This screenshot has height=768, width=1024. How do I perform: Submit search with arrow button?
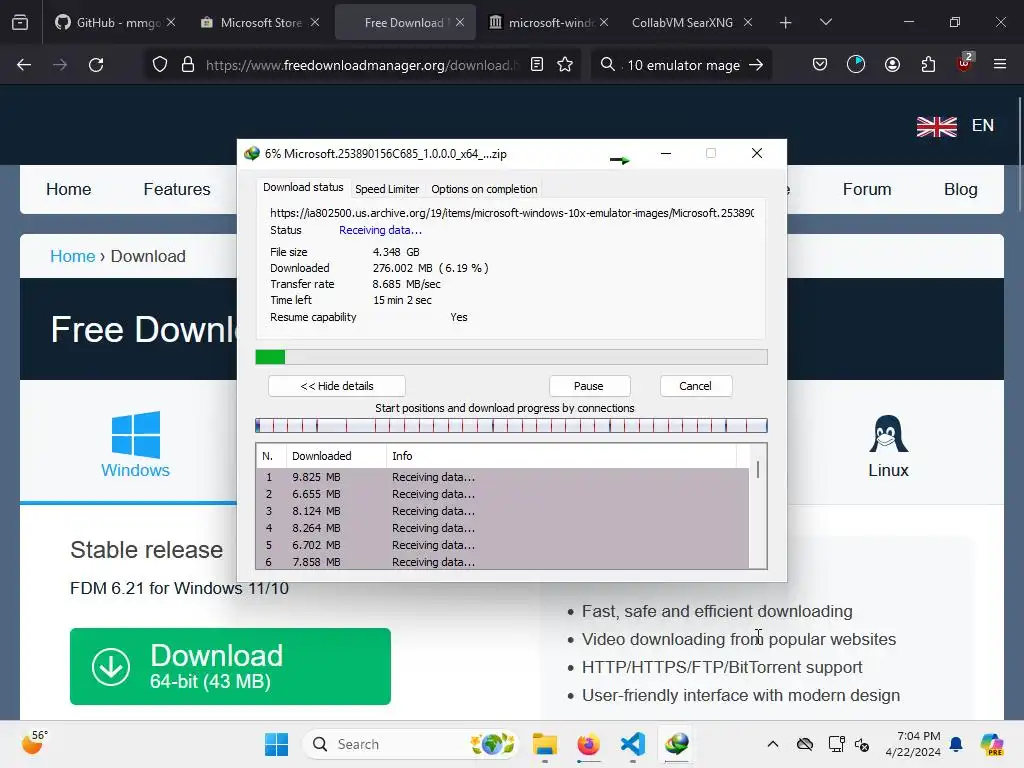[756, 65]
